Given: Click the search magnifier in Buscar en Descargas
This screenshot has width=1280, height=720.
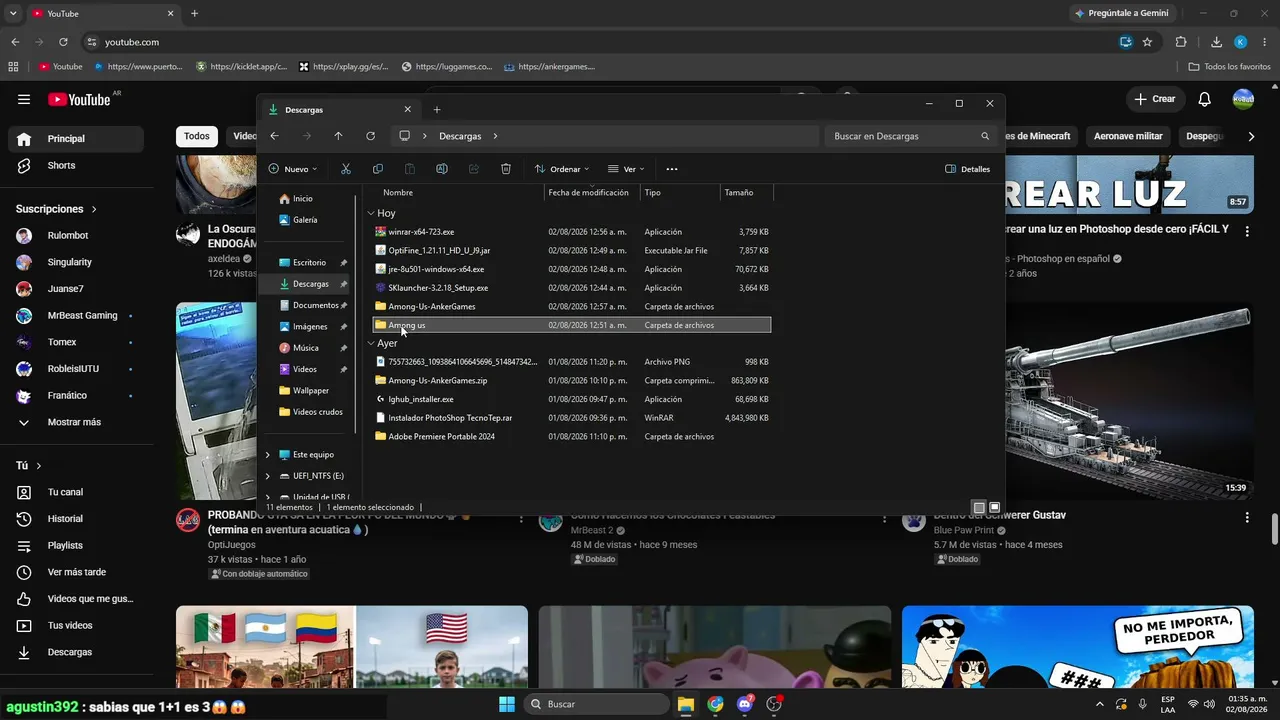Looking at the screenshot, I should 985,136.
